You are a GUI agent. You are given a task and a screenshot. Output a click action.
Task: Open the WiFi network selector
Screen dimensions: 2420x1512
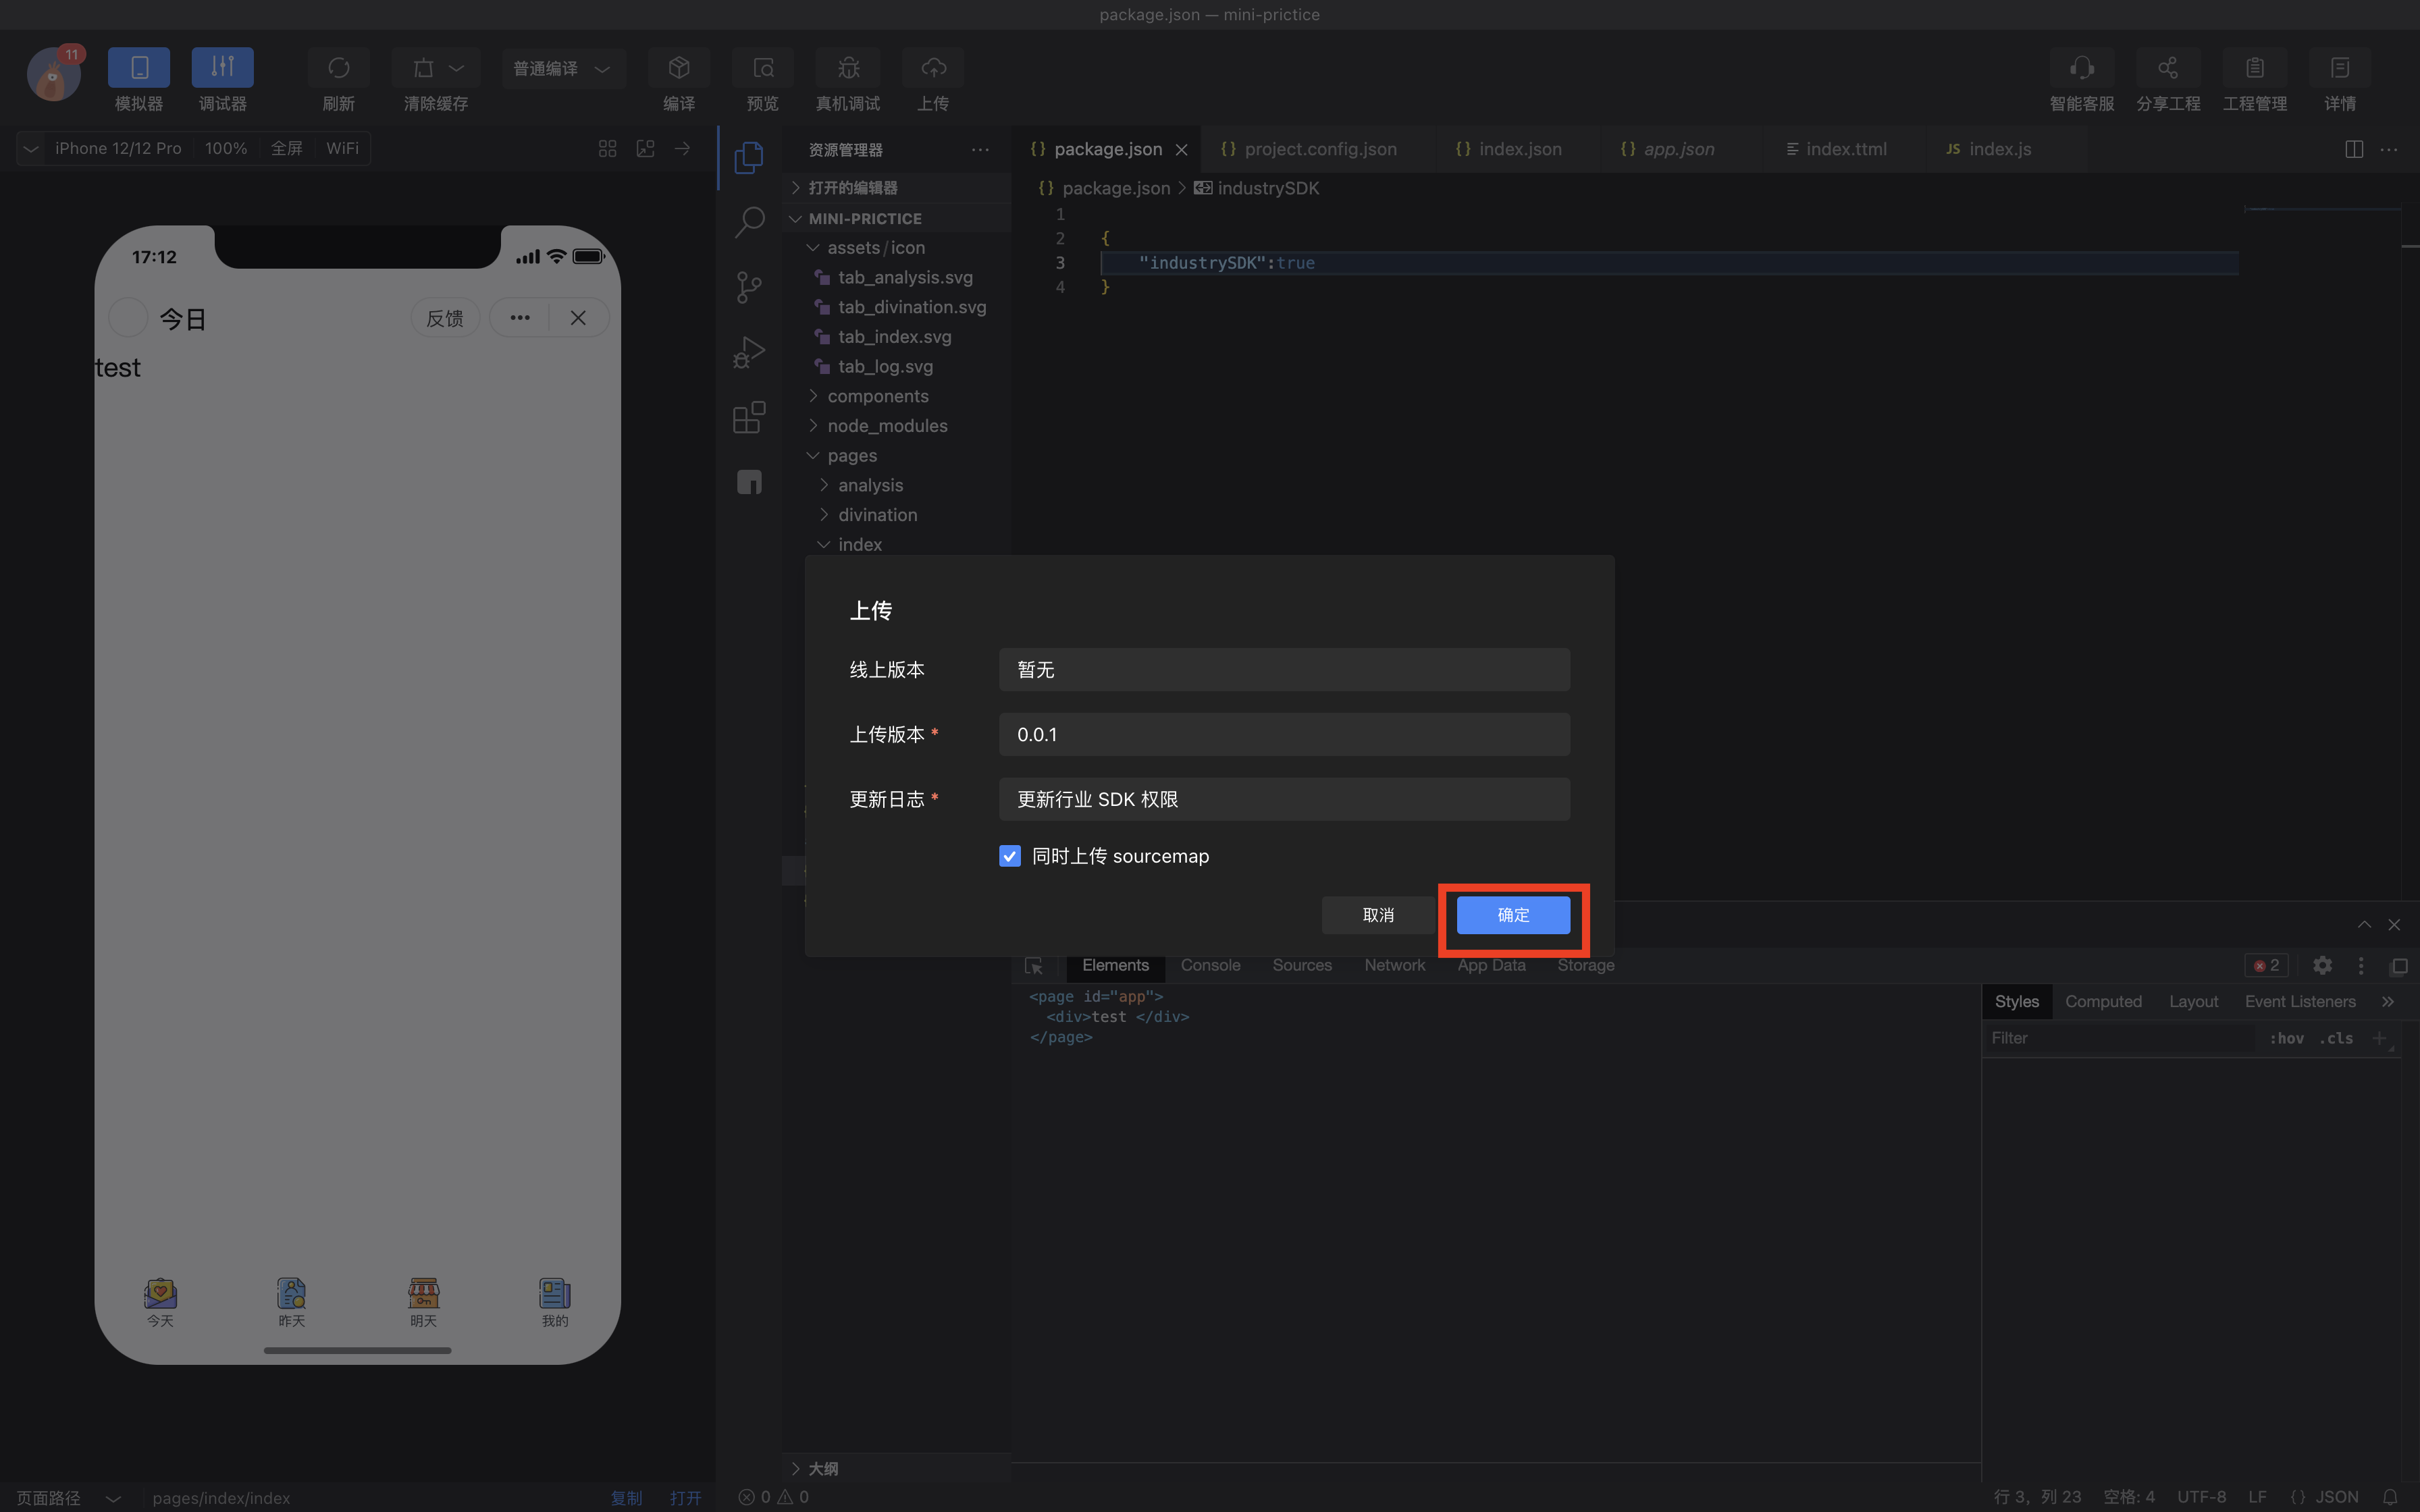pyautogui.click(x=342, y=148)
